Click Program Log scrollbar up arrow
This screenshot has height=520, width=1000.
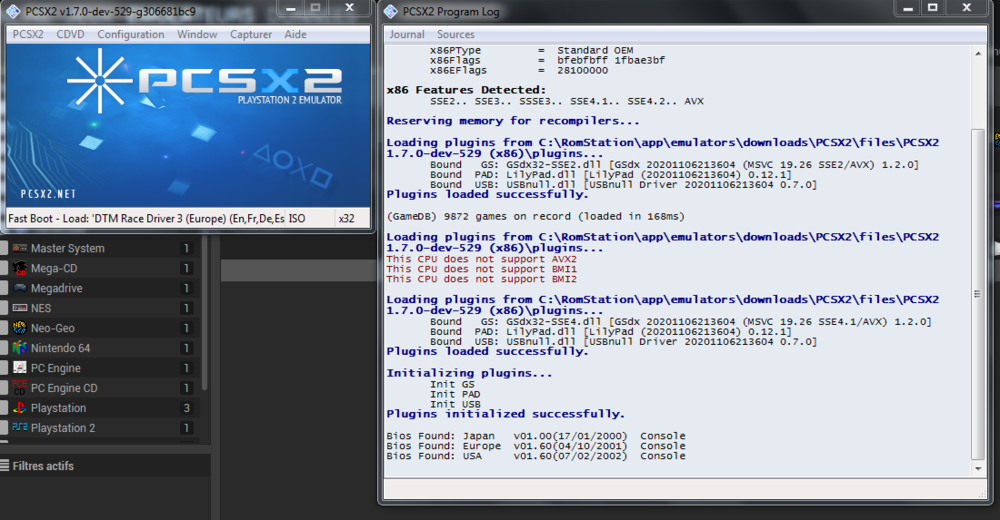click(x=978, y=54)
